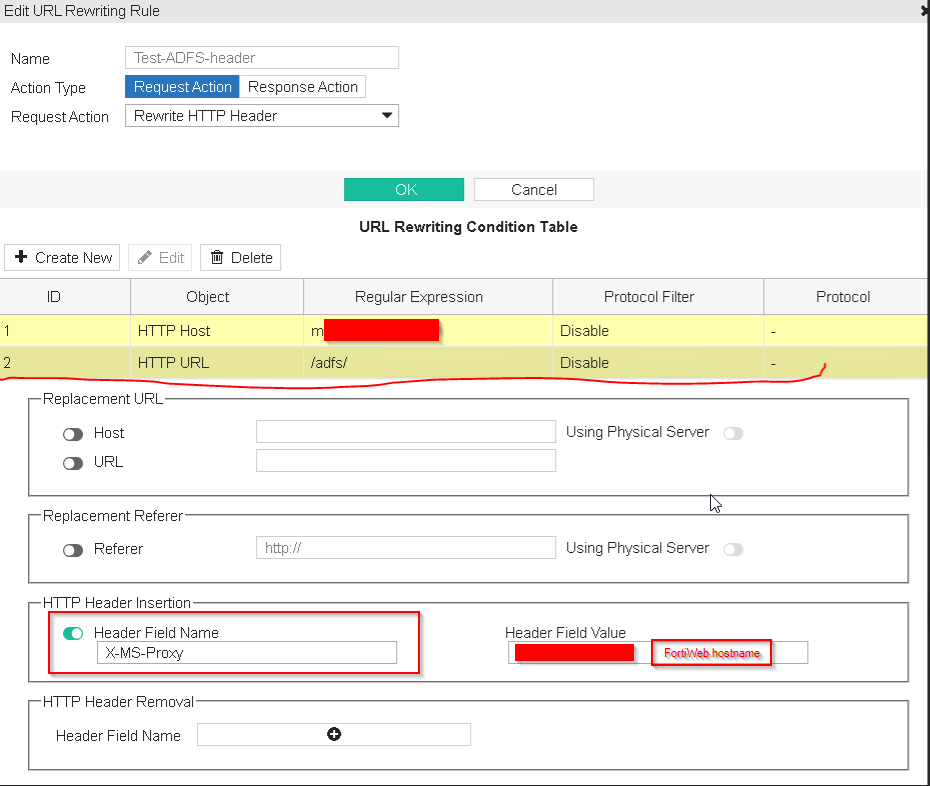Select the Request Action type
Screen dimensions: 930x786
point(183,87)
